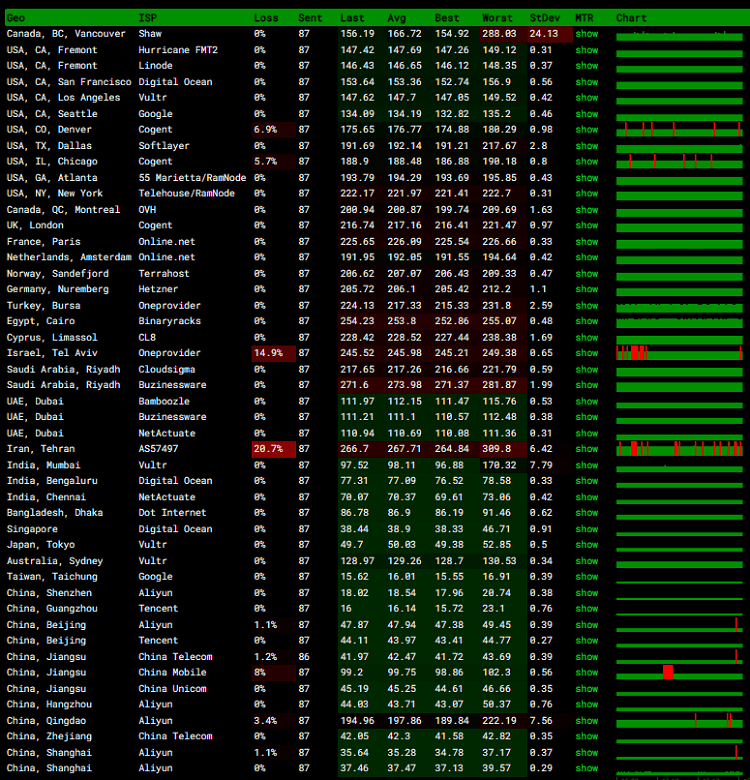Click the Last column header

tap(352, 18)
